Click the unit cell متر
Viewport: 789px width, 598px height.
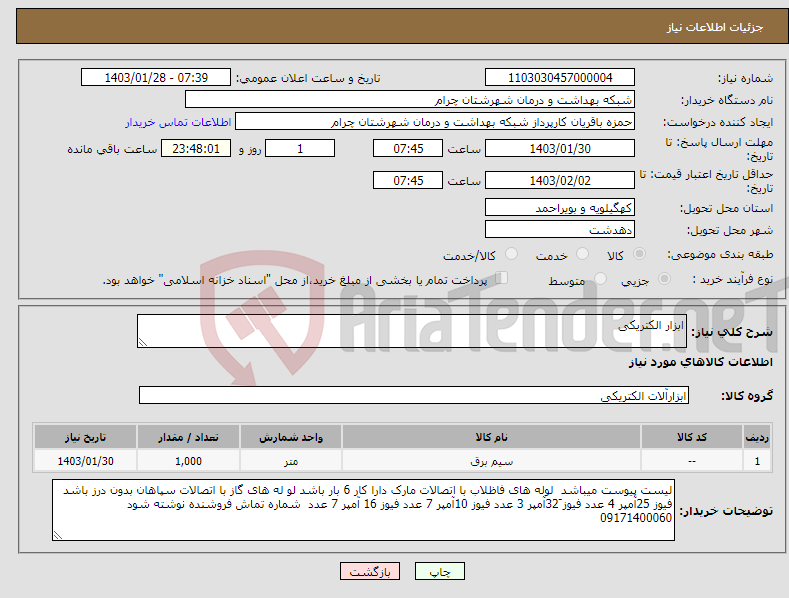291,461
